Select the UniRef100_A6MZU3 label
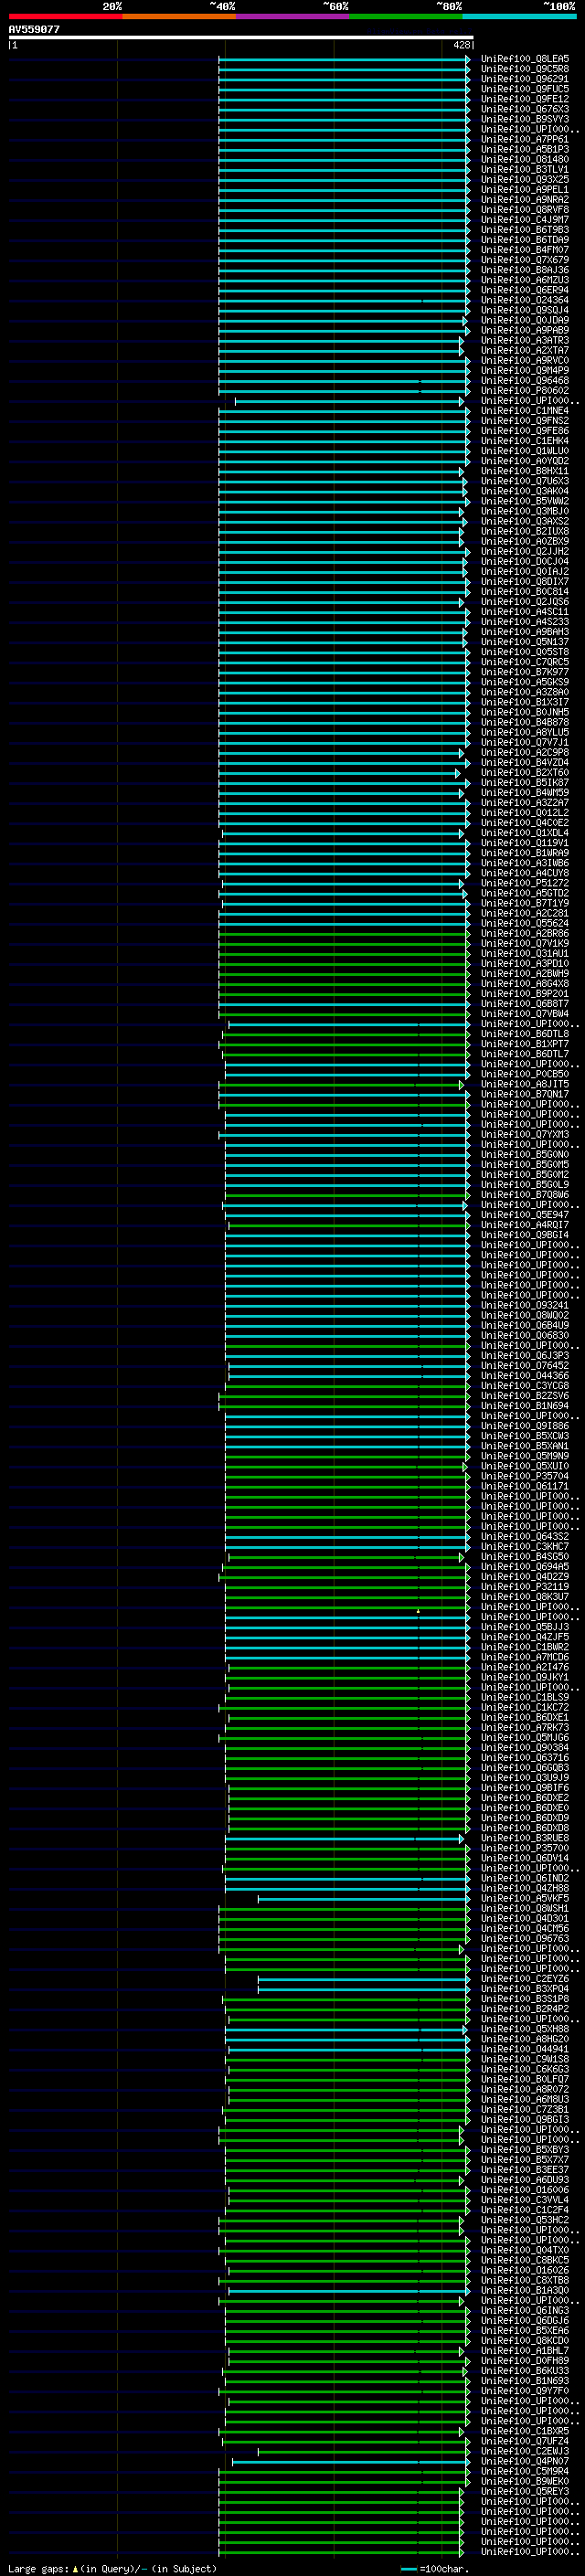The image size is (585, 2576). tap(525, 280)
